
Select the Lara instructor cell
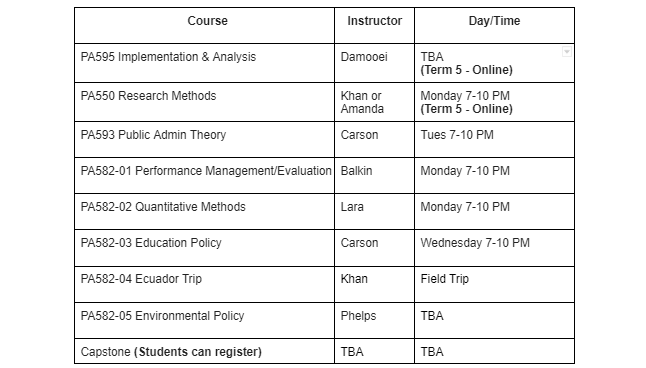(x=374, y=212)
